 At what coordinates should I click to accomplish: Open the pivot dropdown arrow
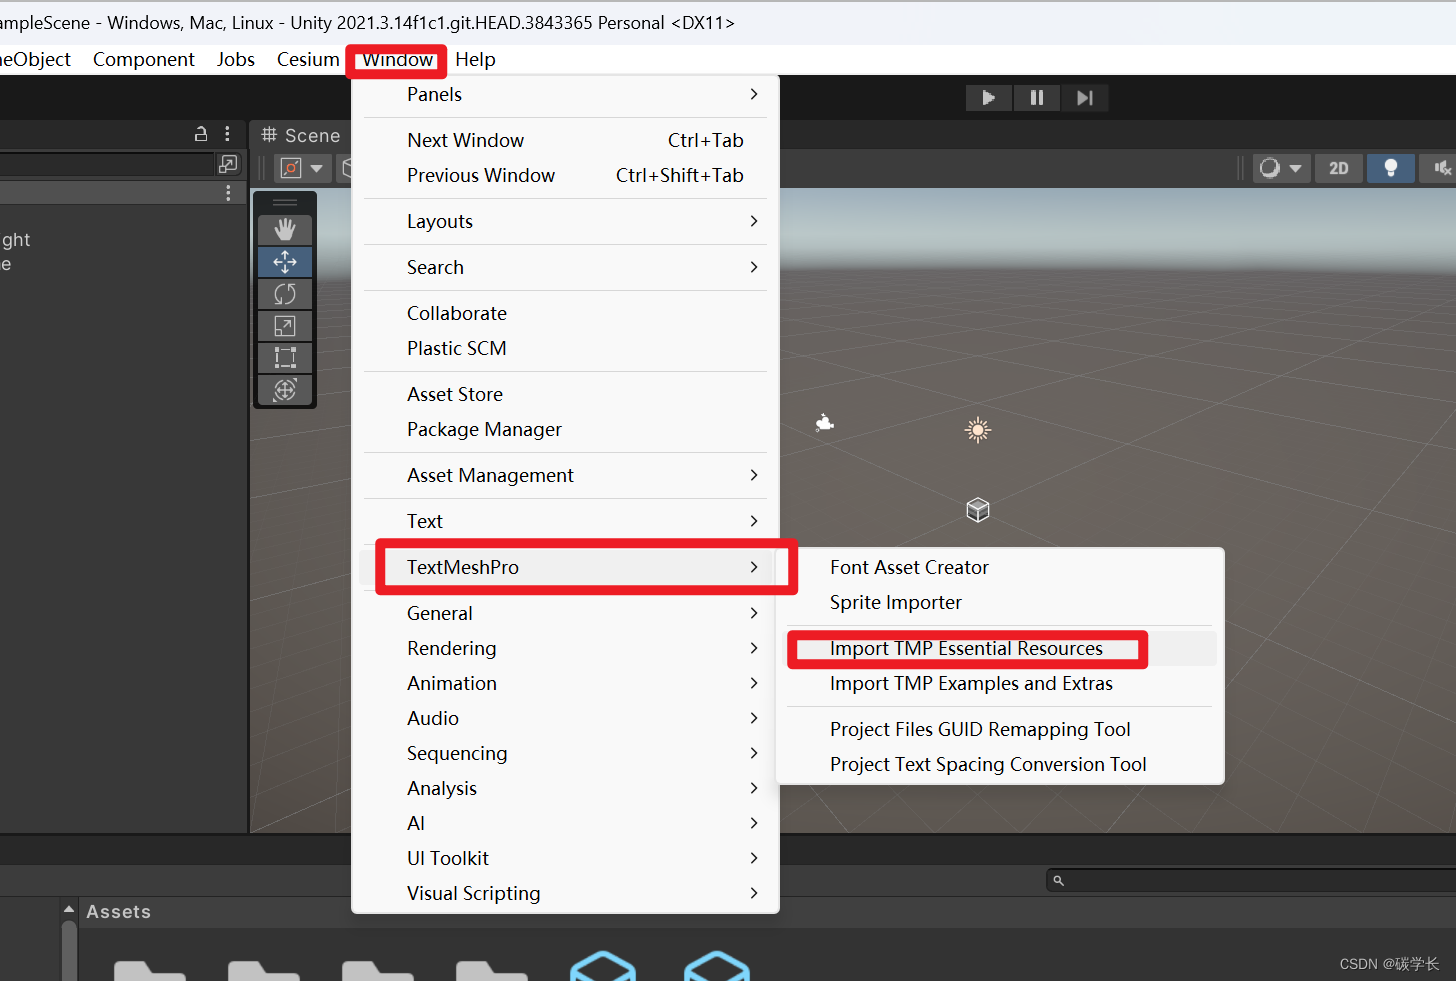click(x=317, y=168)
